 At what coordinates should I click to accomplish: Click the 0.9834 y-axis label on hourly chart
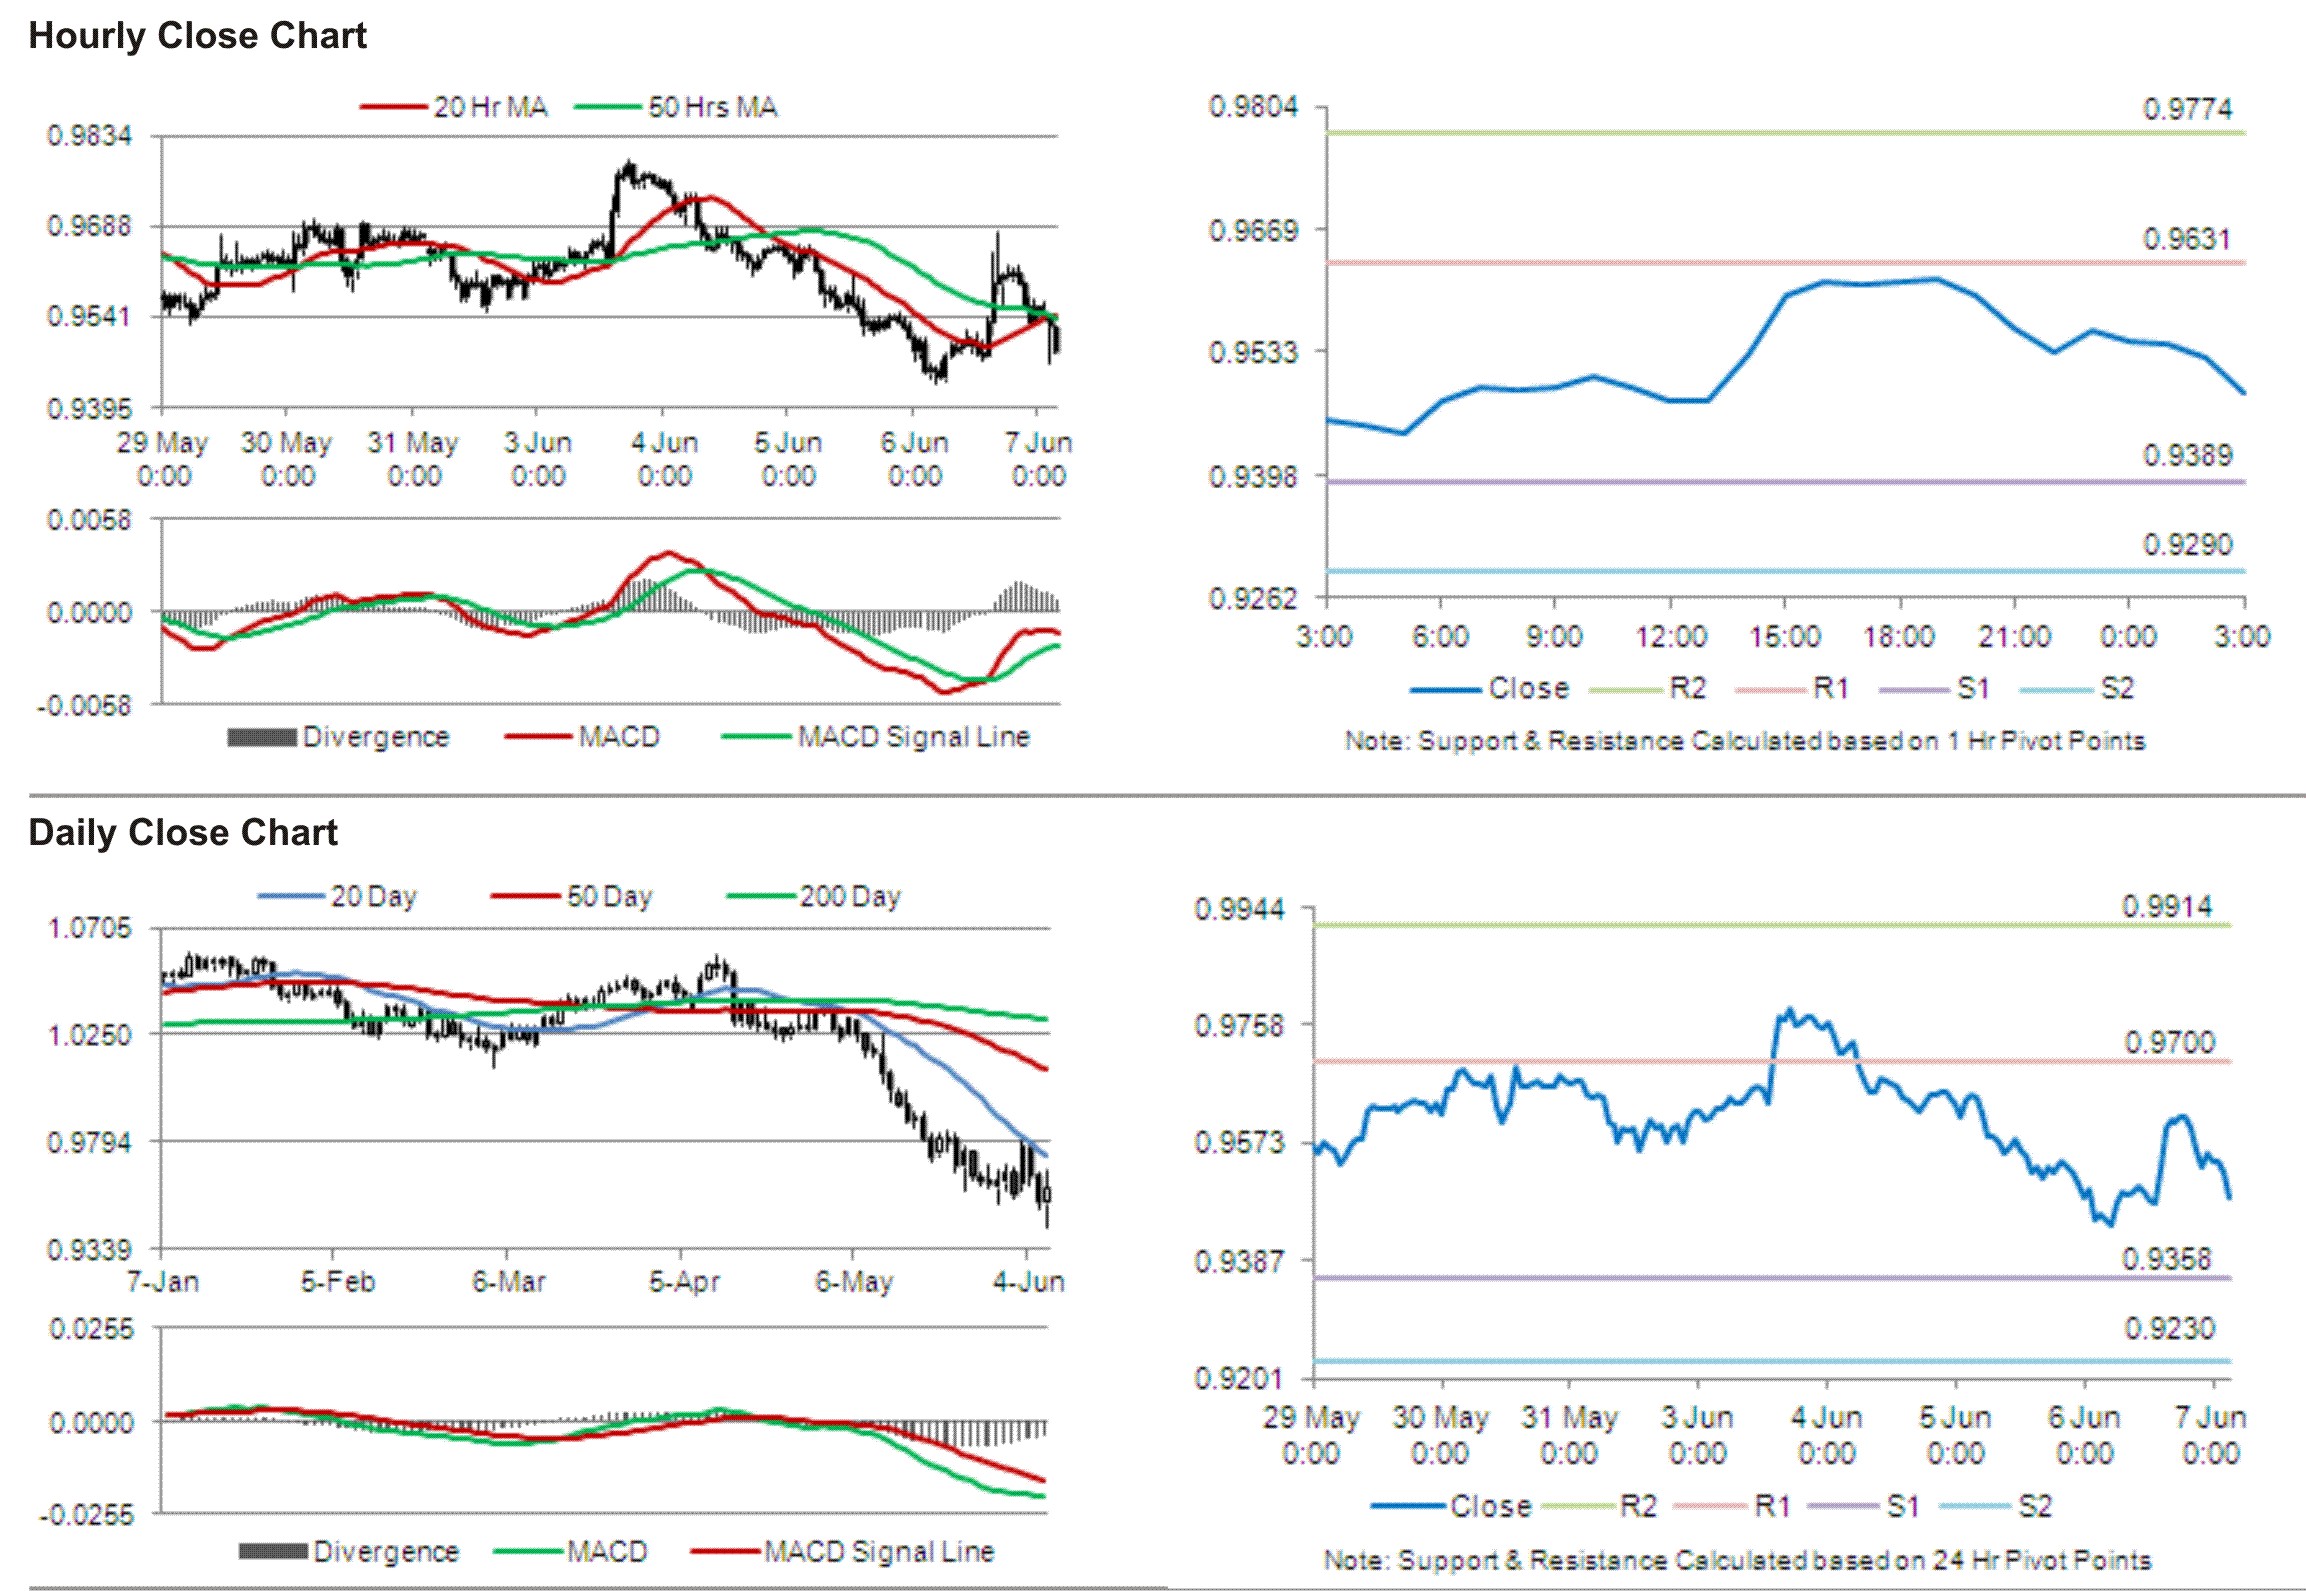tap(89, 136)
